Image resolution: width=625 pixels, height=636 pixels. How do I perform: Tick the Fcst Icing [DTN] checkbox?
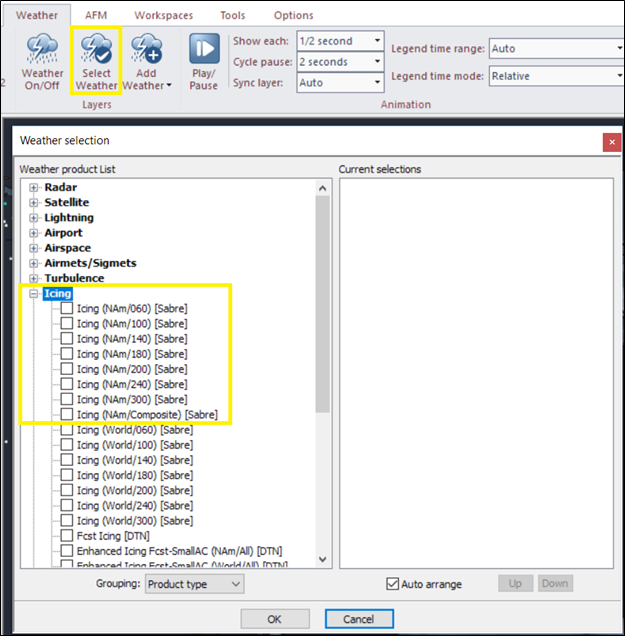click(67, 536)
